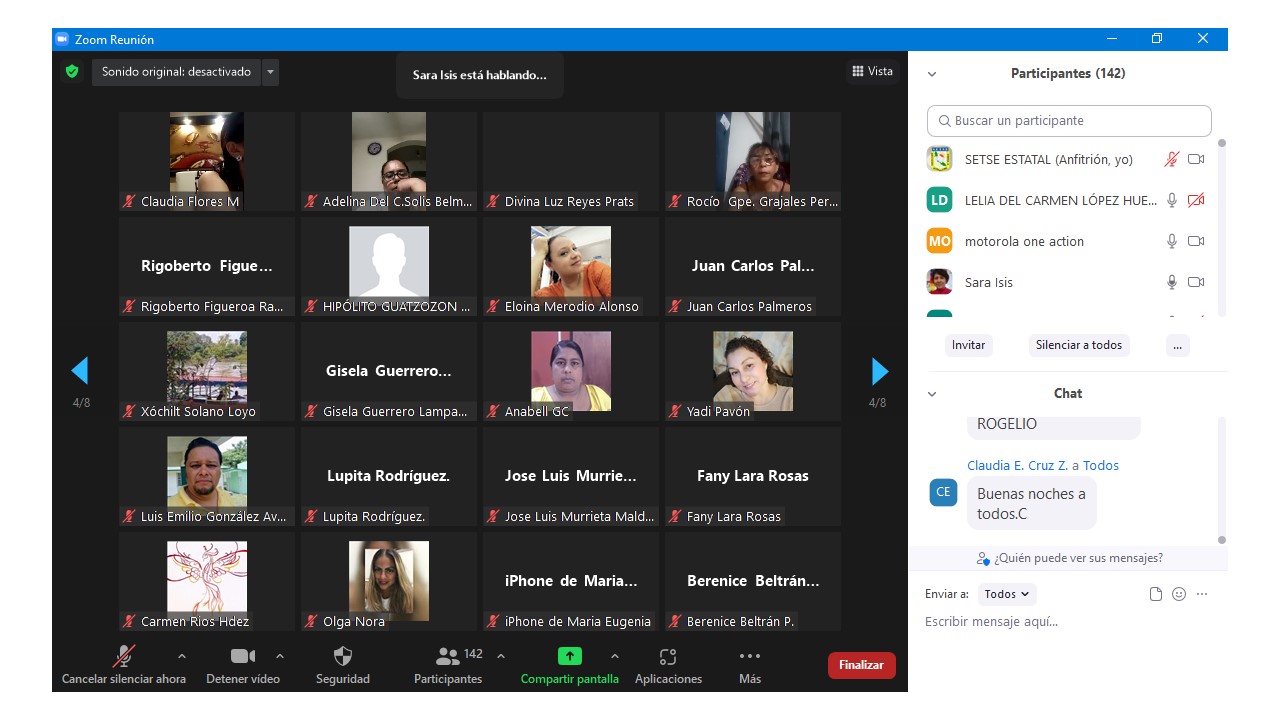
Task: Select LD avatar of LELIA DEL CARMEN
Action: (939, 200)
